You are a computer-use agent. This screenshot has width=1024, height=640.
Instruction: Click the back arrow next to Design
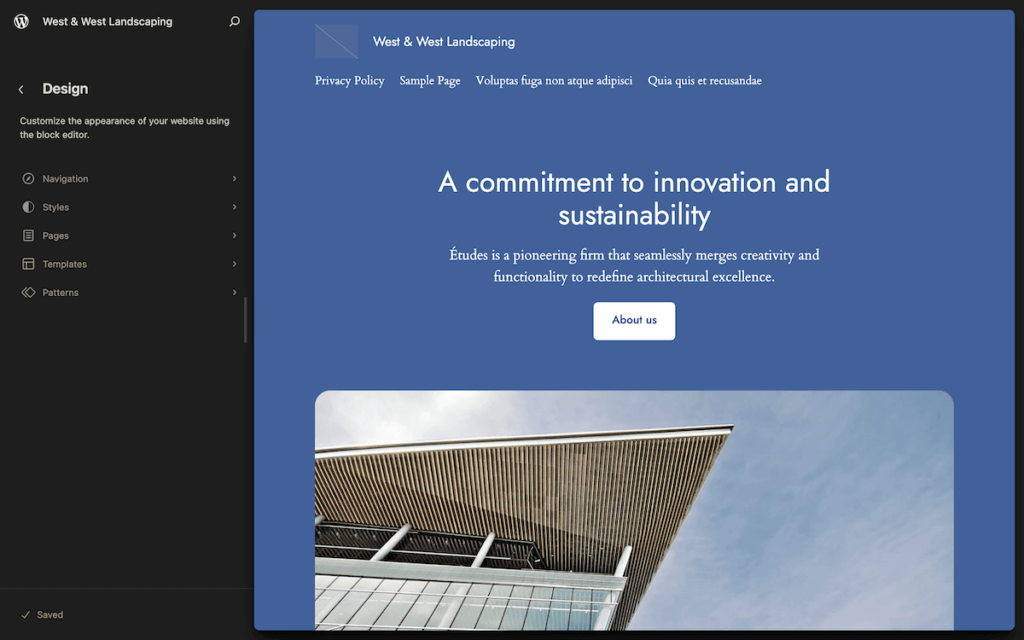pyautogui.click(x=20, y=88)
